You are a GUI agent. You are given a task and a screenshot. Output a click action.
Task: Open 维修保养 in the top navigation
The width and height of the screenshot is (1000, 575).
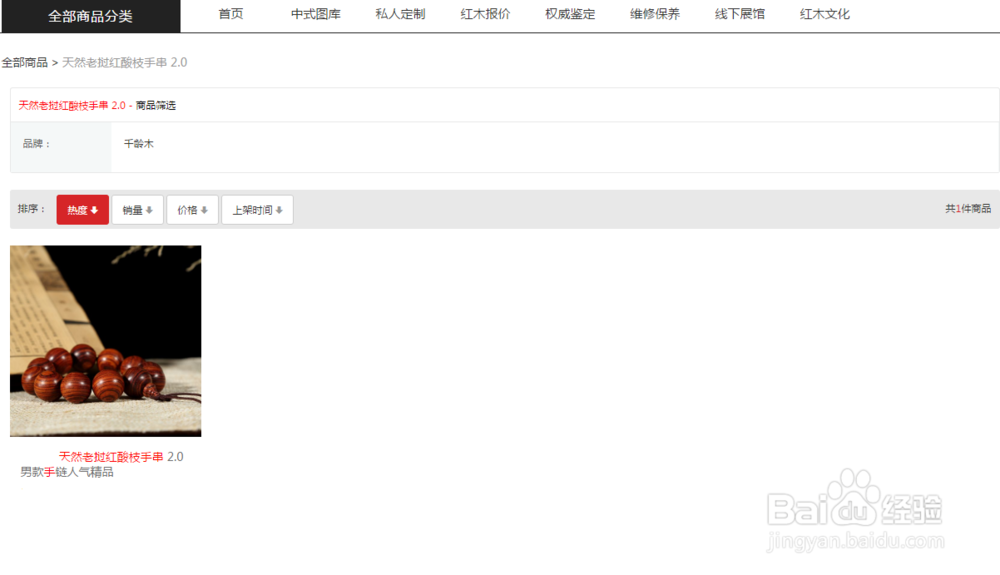(655, 14)
